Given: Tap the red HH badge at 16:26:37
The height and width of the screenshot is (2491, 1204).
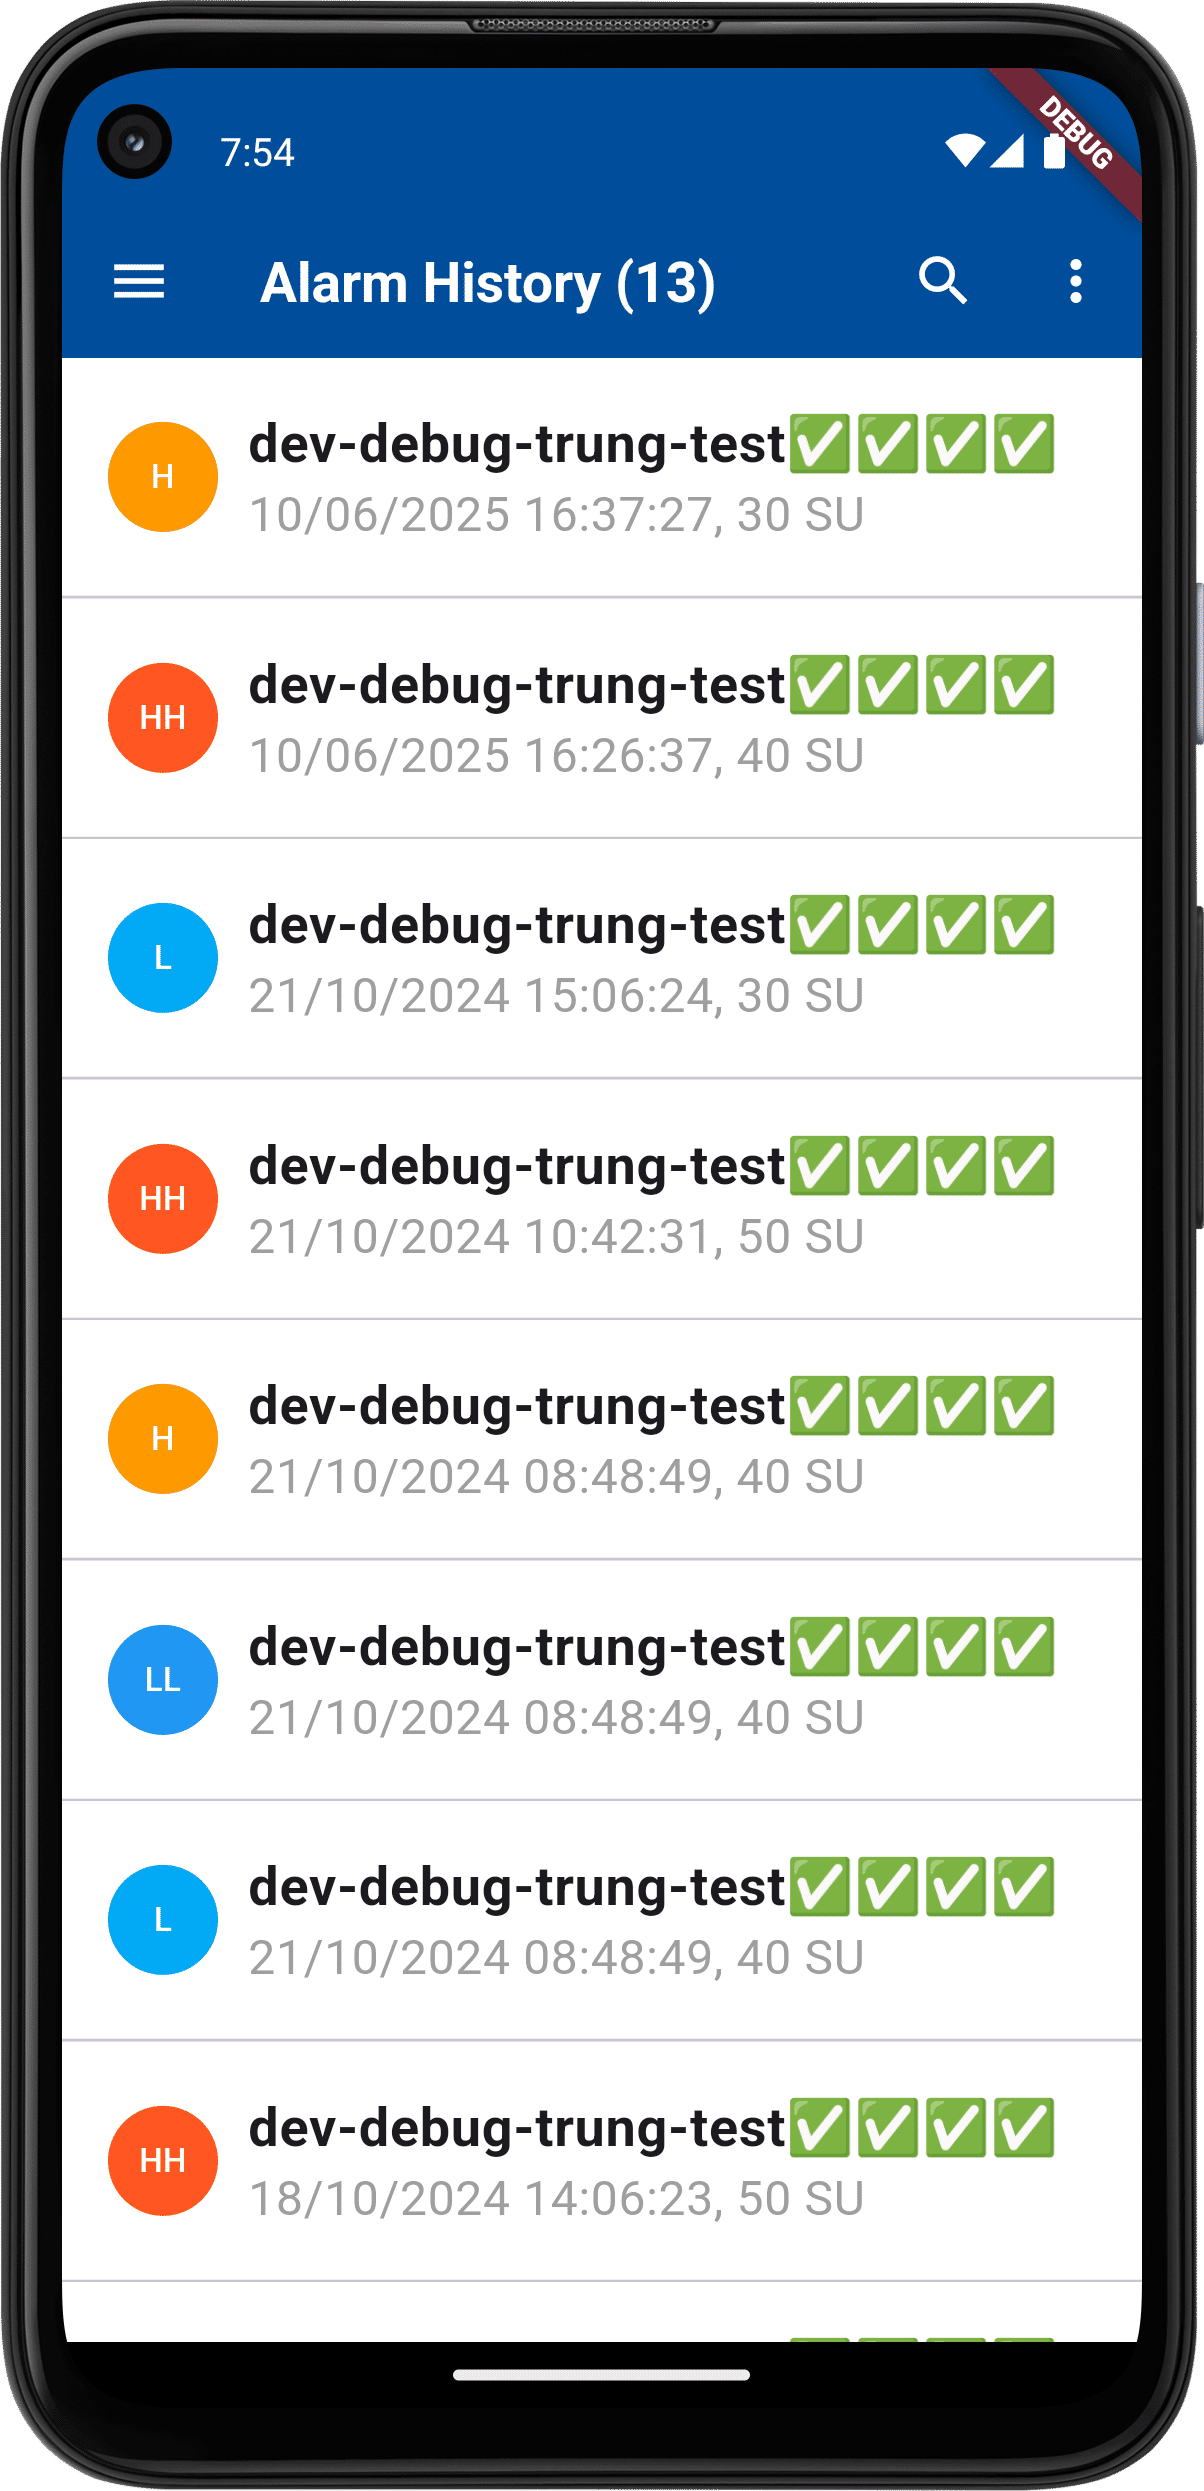Looking at the screenshot, I should [163, 718].
